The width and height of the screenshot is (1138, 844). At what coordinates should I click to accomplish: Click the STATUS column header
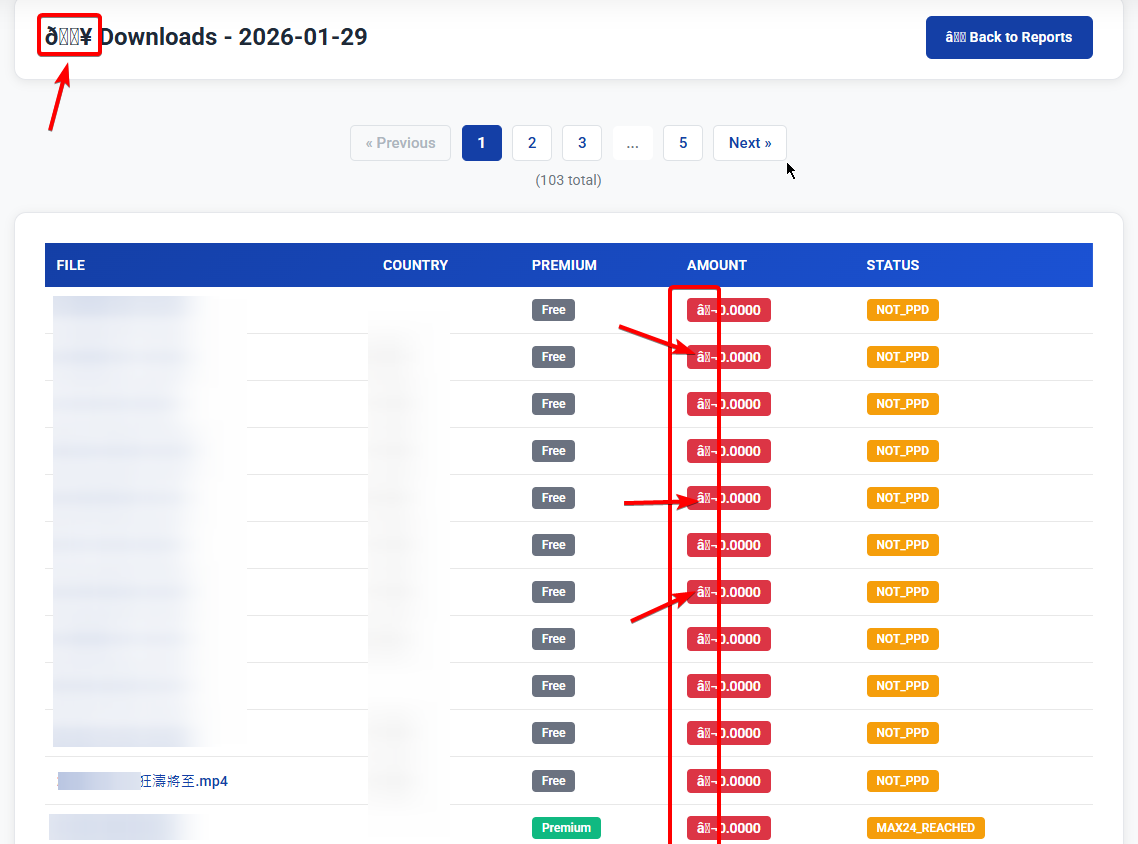click(892, 265)
